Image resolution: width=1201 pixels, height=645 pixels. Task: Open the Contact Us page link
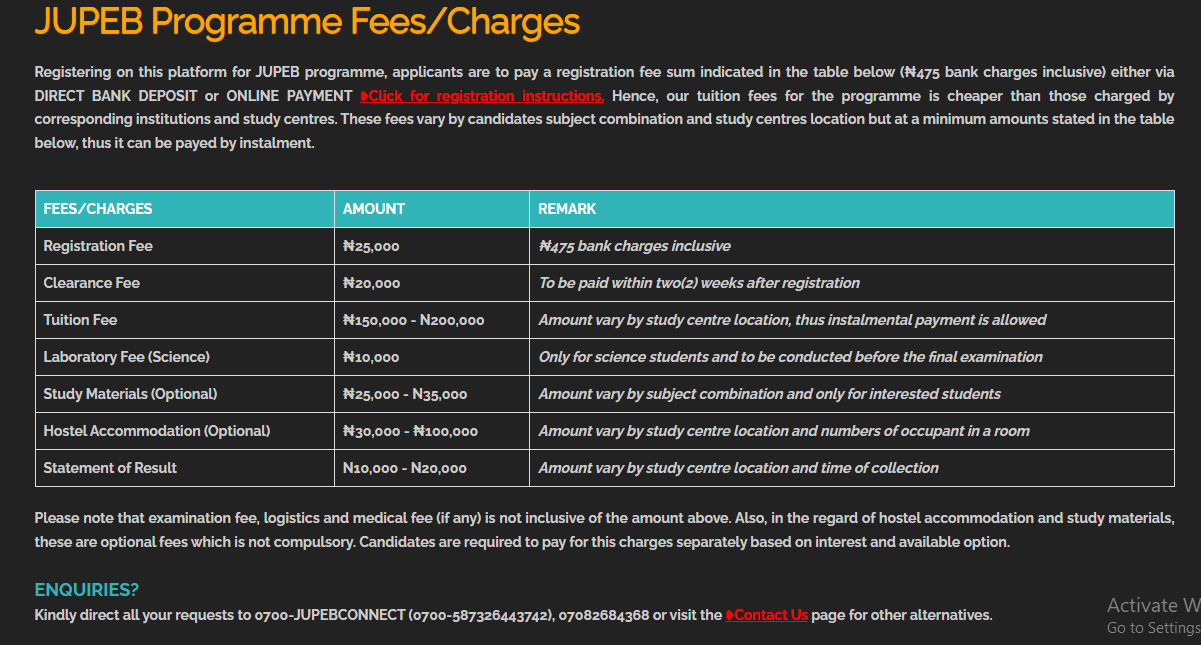click(x=772, y=615)
